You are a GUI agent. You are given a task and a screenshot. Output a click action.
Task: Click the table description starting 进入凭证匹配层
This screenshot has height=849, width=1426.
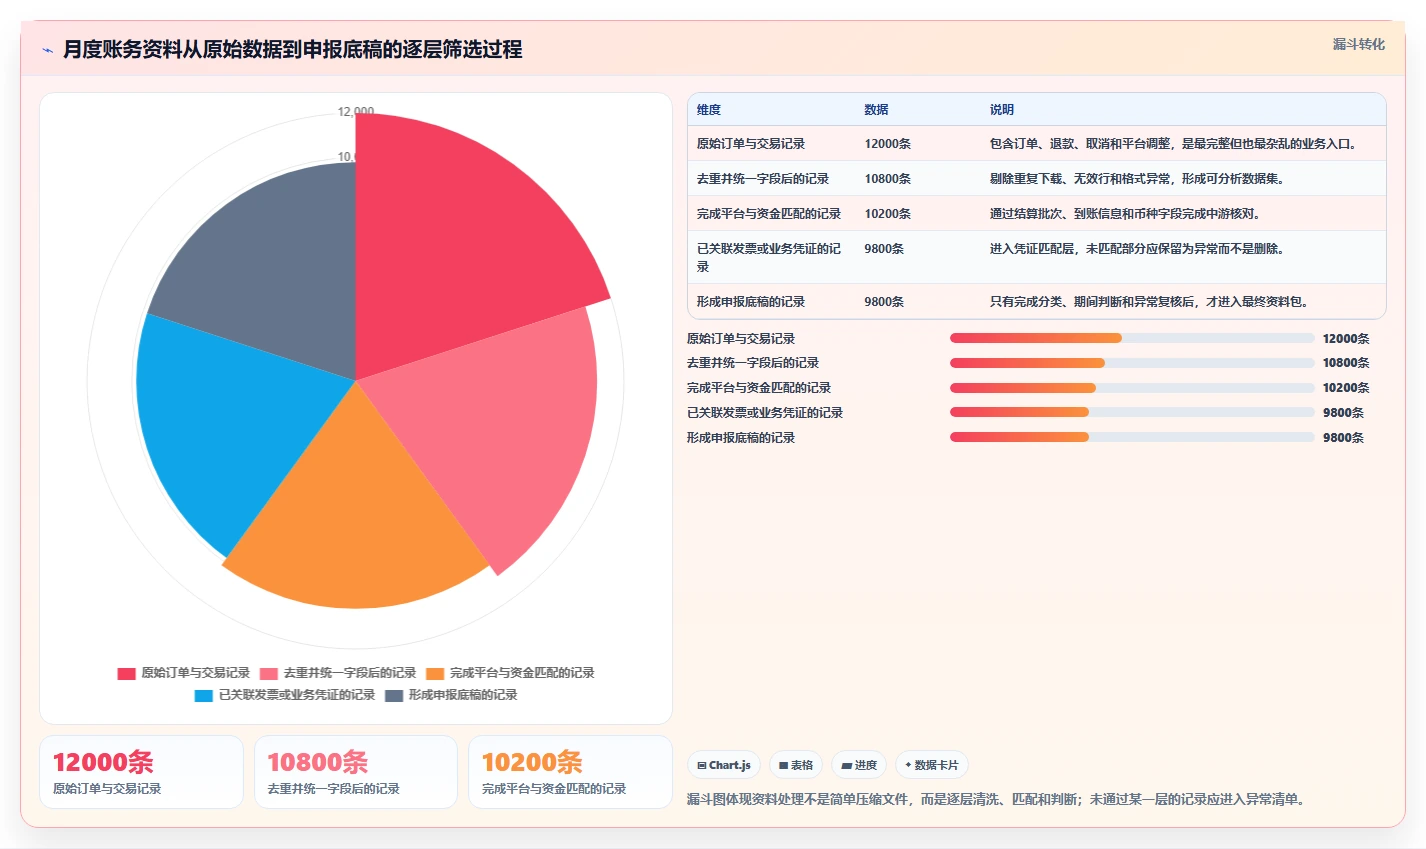click(1139, 249)
